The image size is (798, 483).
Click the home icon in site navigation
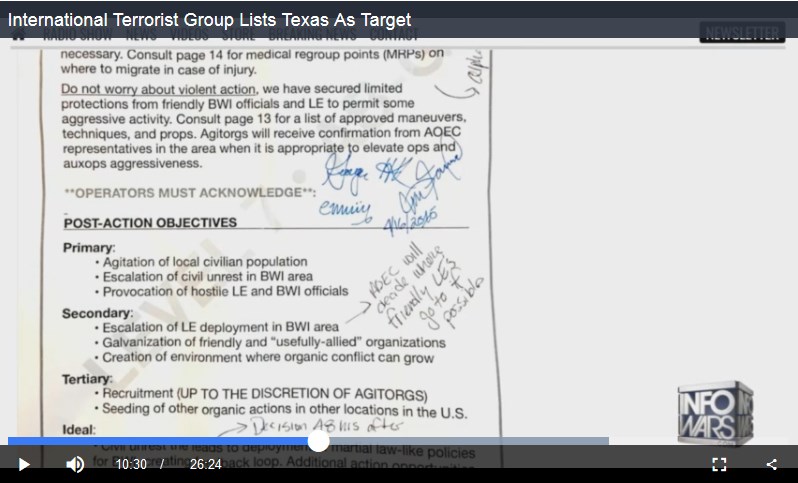[19, 35]
